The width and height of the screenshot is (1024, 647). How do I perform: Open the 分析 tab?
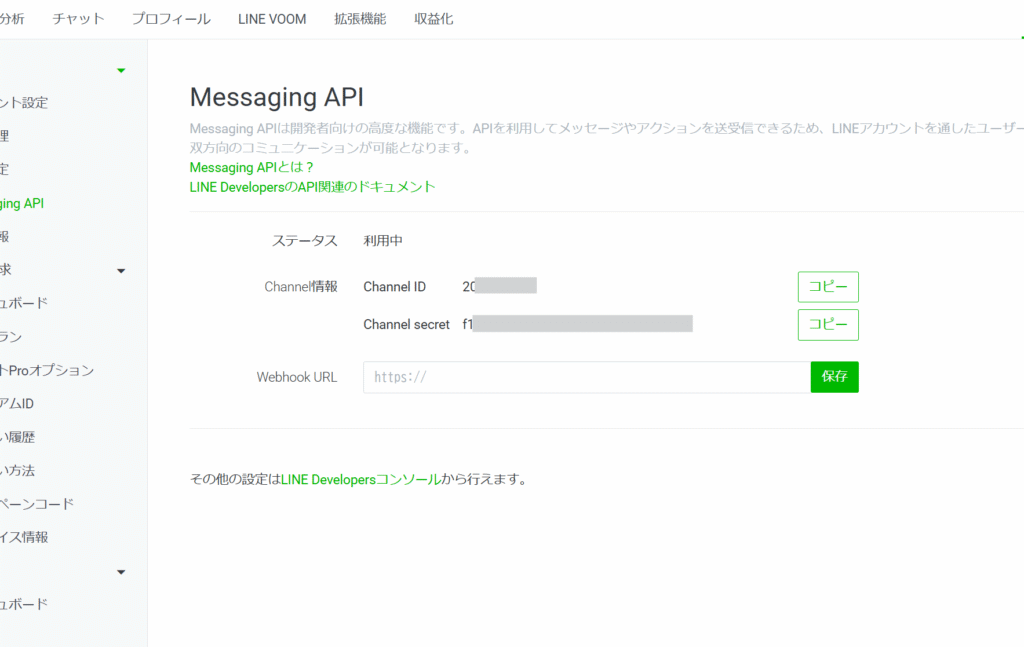pyautogui.click(x=12, y=19)
